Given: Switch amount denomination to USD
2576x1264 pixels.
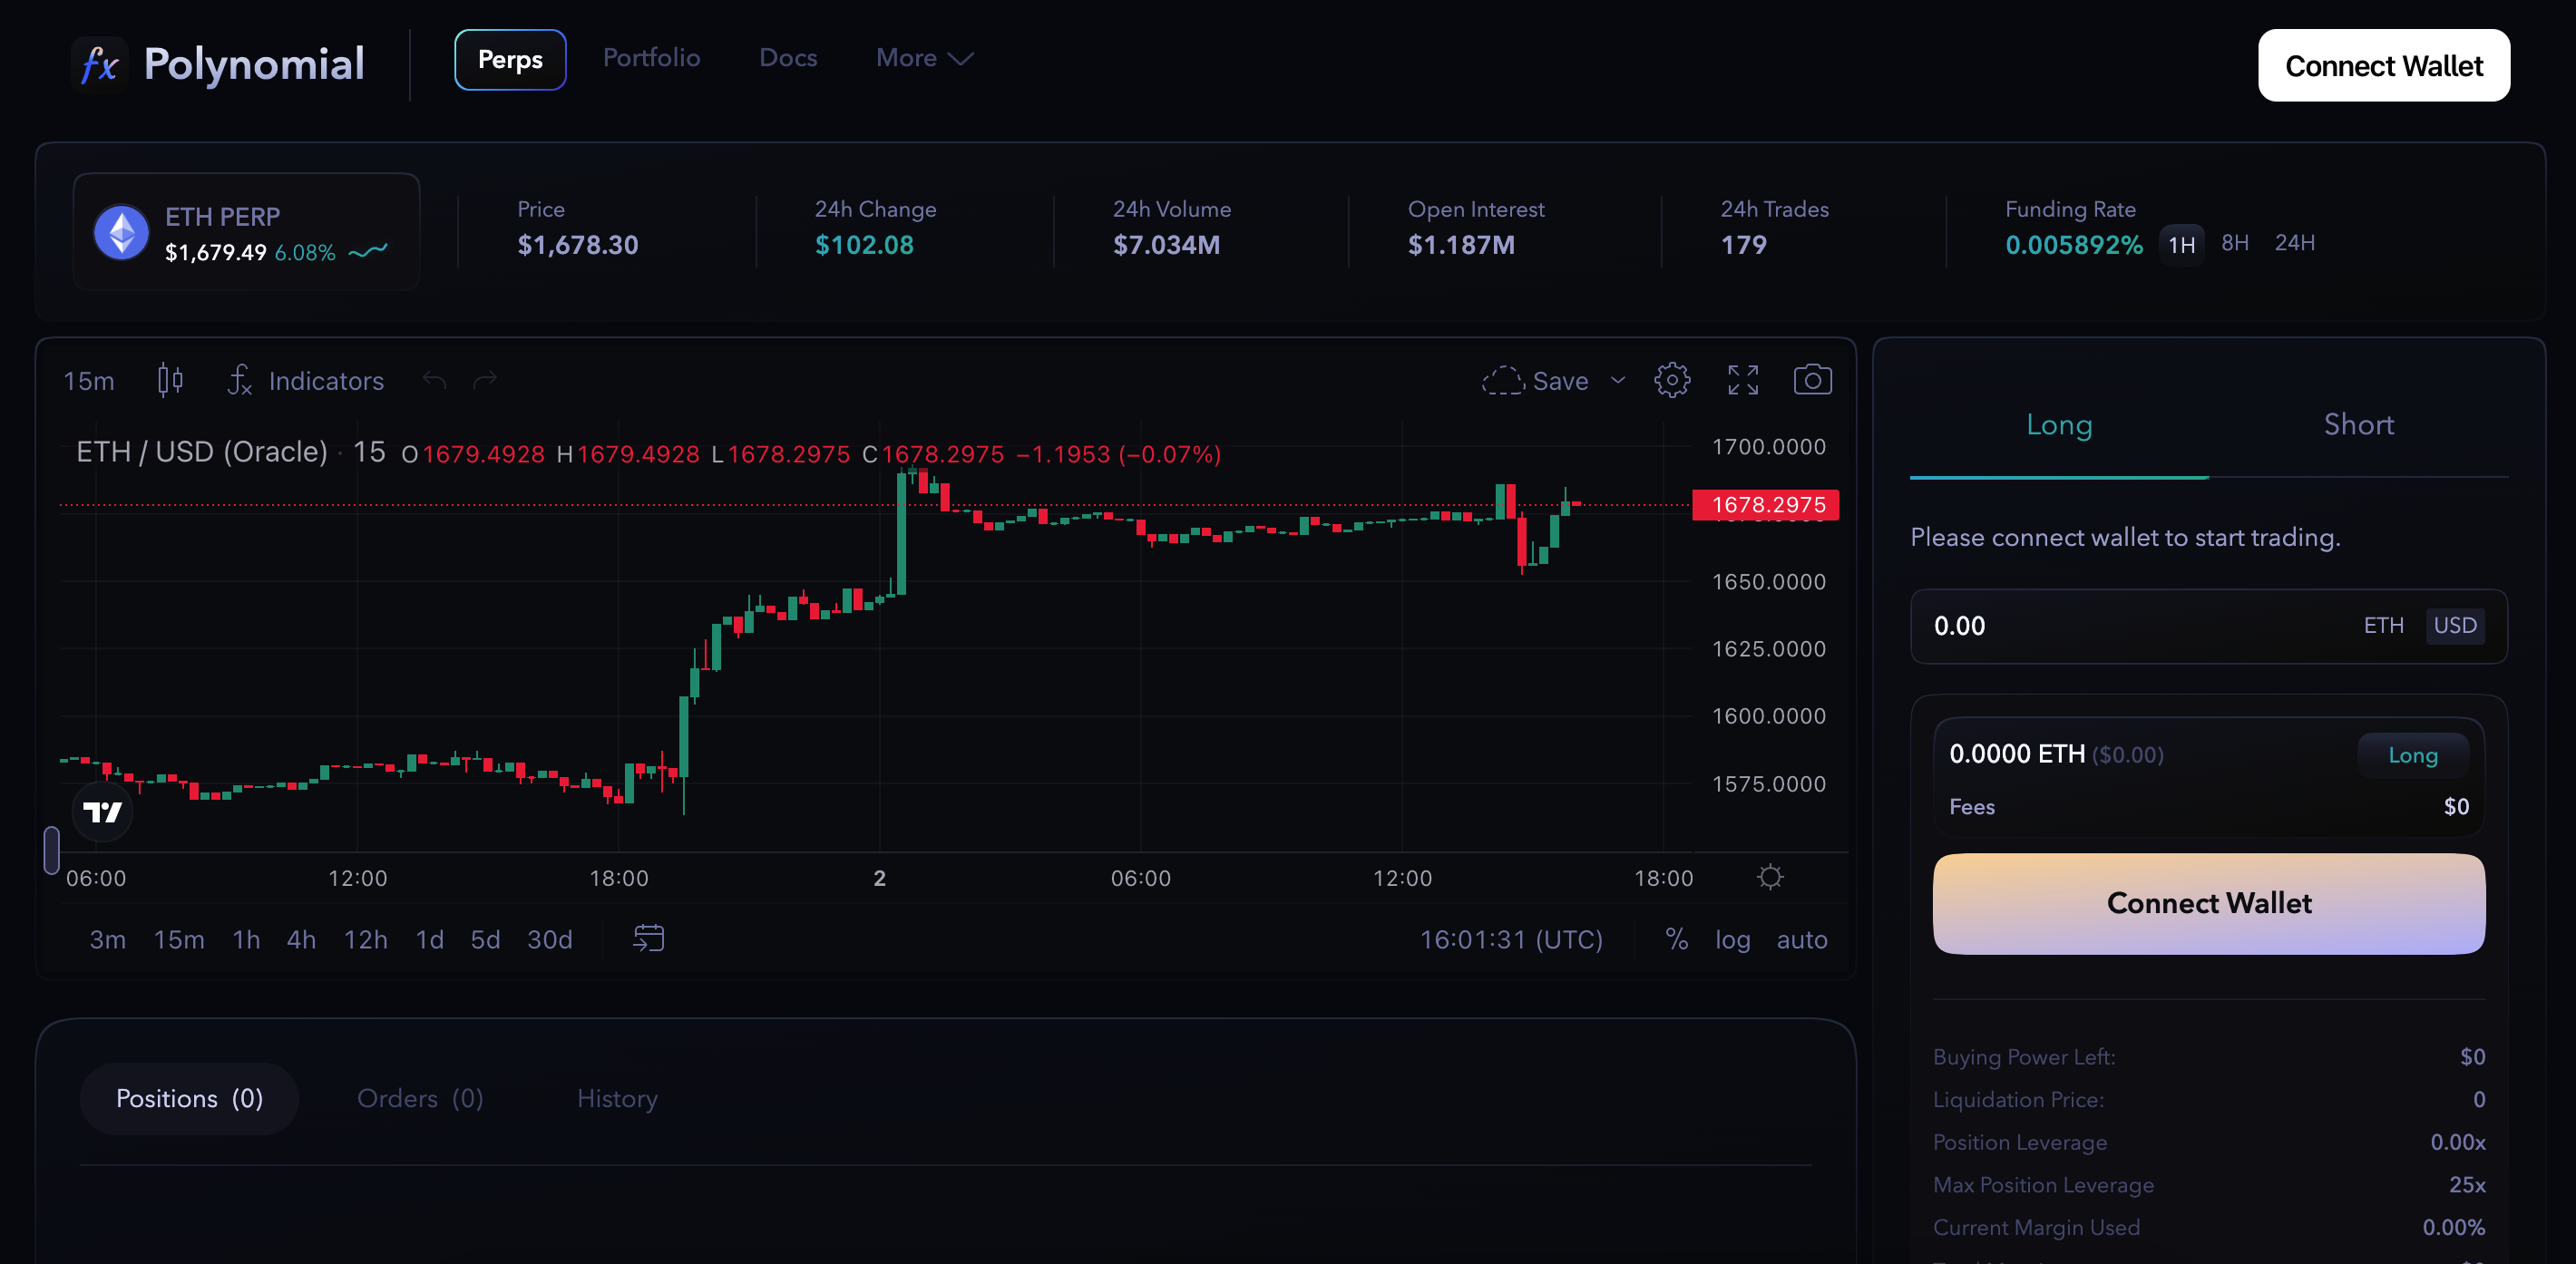Looking at the screenshot, I should click(x=2455, y=625).
